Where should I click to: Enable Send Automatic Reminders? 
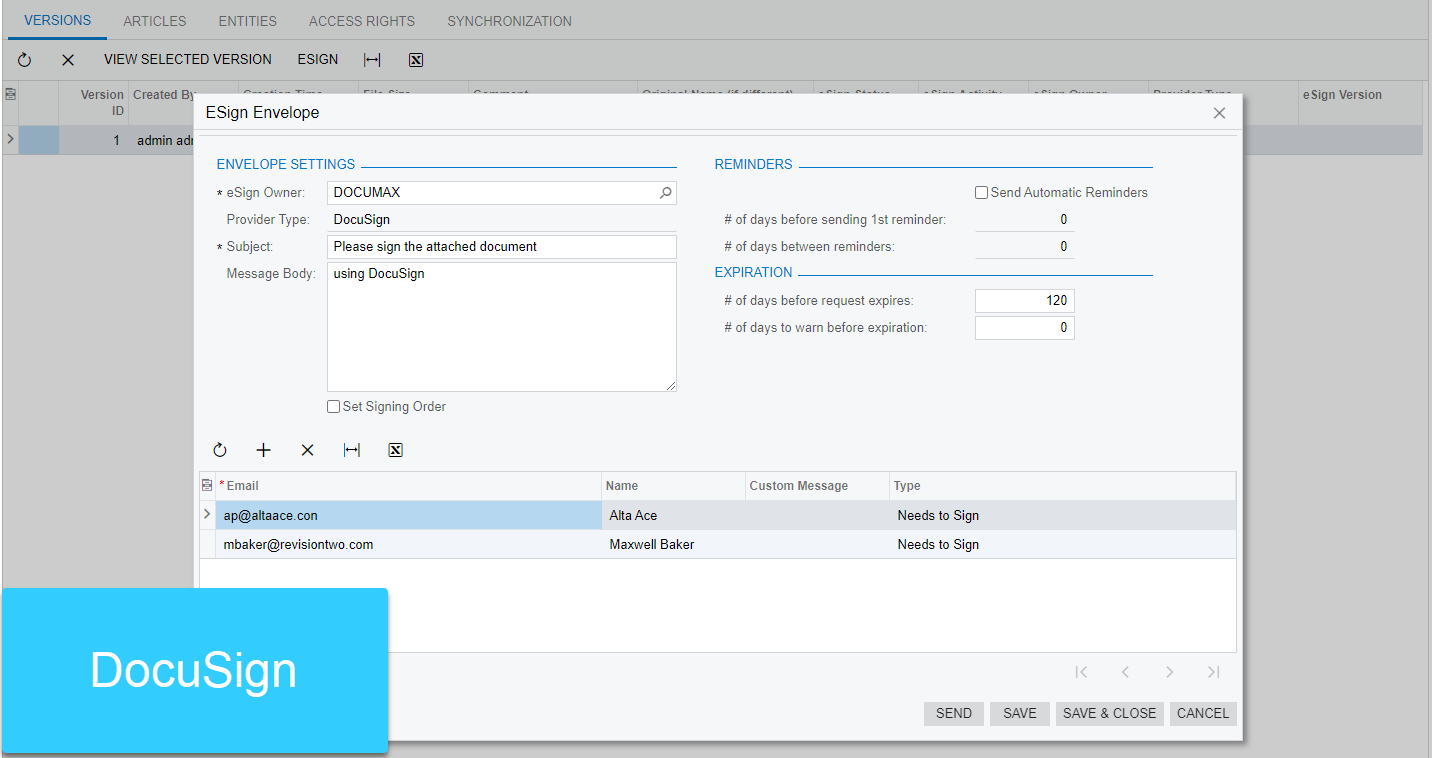tap(982, 193)
